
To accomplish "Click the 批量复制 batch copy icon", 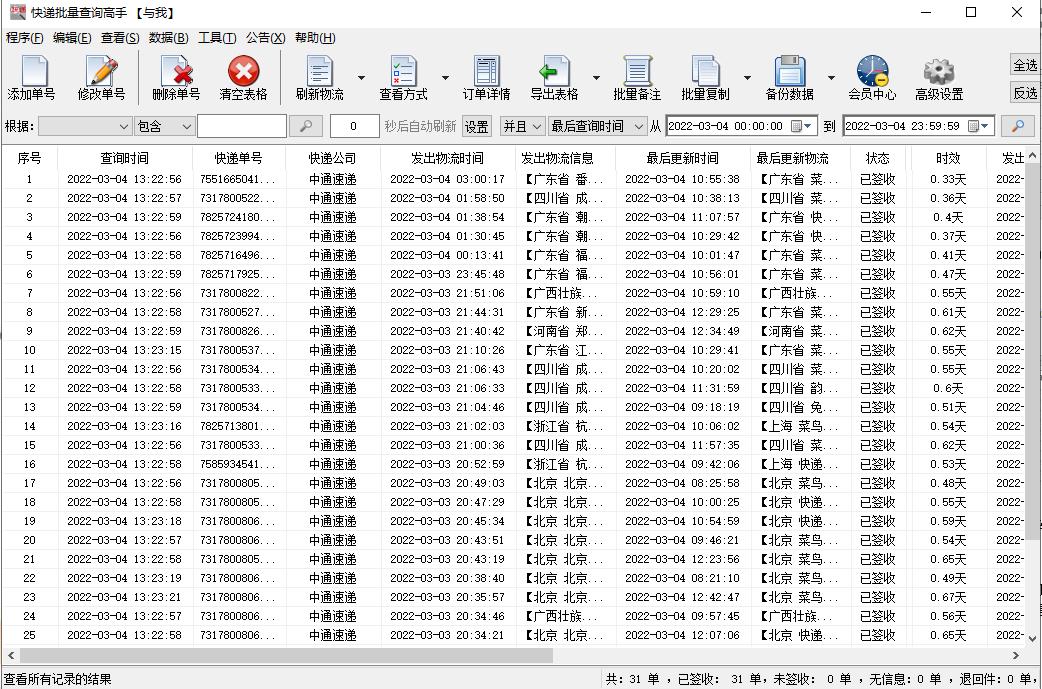I will (x=709, y=77).
